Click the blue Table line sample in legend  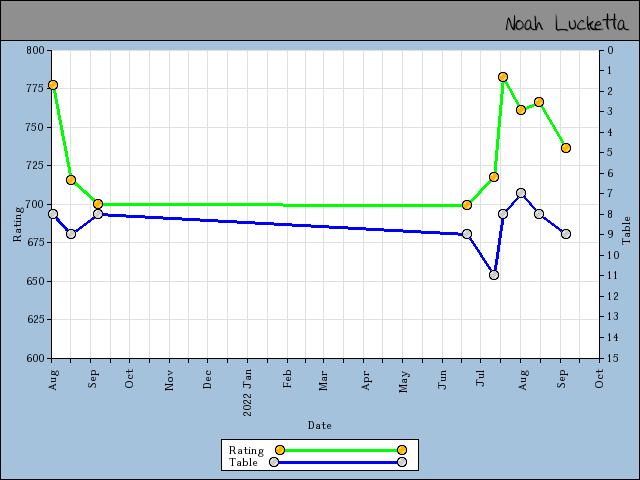point(340,462)
